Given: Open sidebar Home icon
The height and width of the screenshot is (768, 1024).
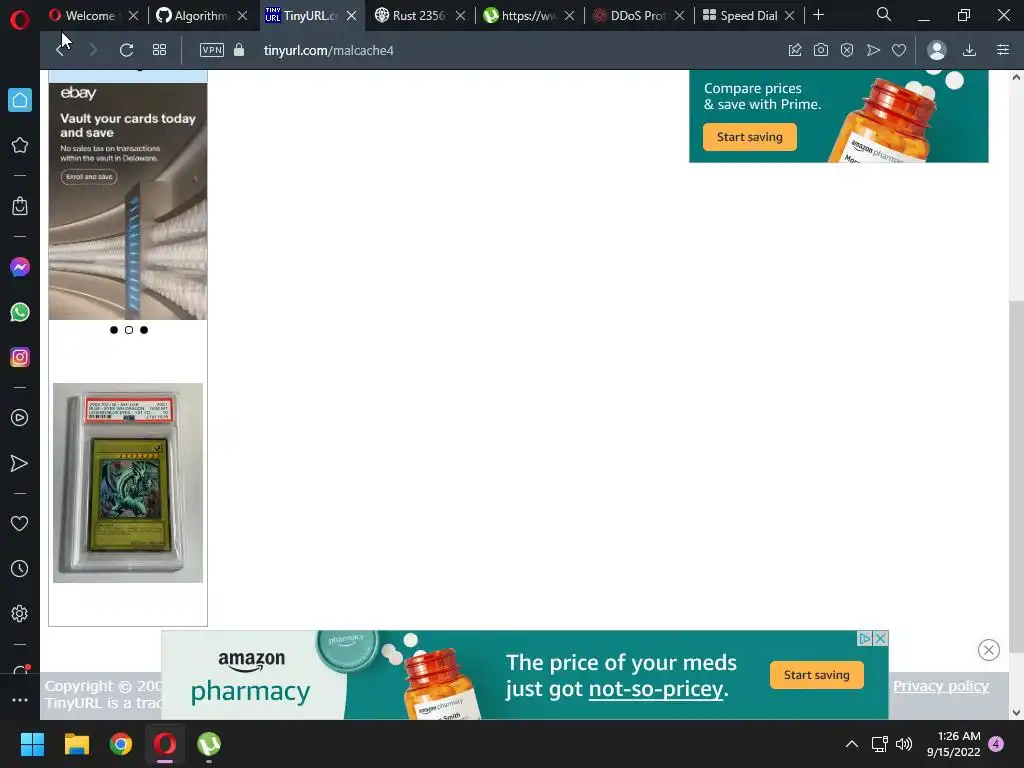Looking at the screenshot, I should (20, 100).
